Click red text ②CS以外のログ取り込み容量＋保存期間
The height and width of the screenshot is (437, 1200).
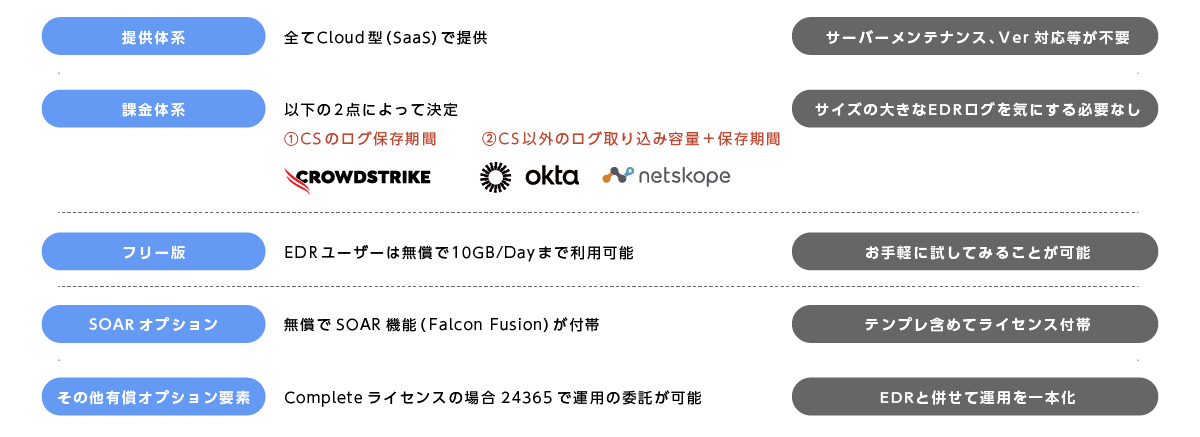(631, 139)
